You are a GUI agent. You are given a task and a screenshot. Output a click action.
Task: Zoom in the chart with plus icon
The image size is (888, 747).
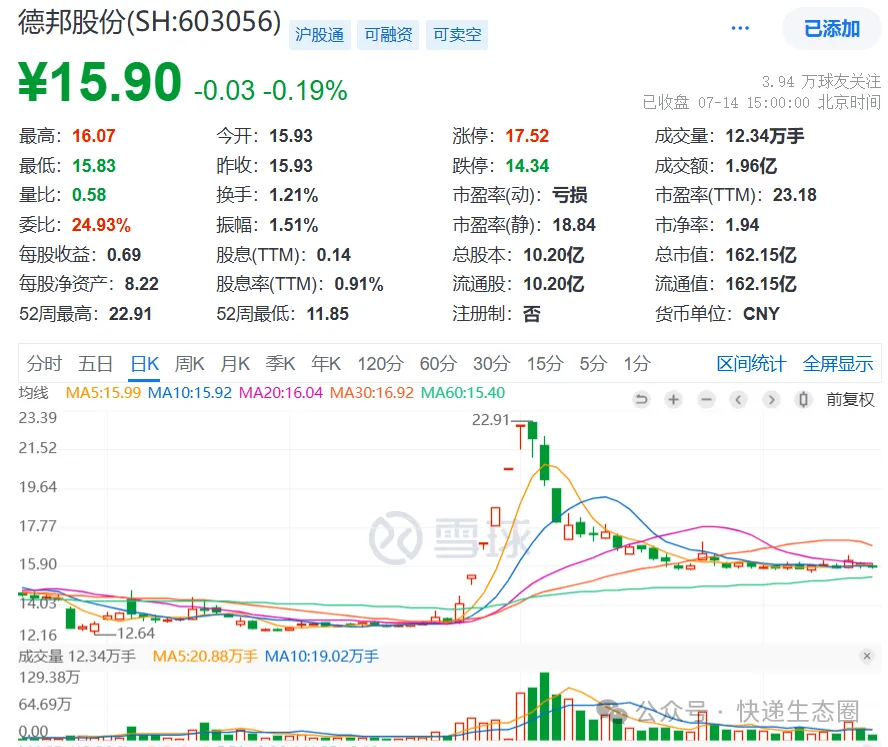pos(673,400)
